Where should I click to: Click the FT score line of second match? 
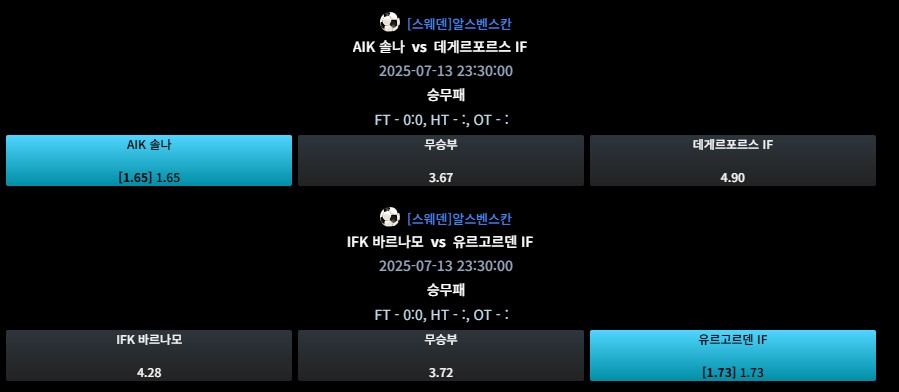442,315
